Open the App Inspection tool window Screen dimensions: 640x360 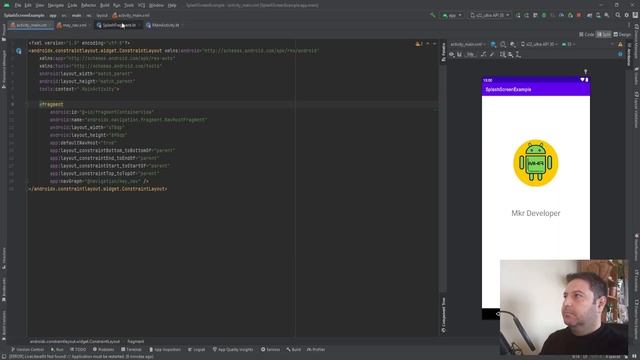coord(165,349)
